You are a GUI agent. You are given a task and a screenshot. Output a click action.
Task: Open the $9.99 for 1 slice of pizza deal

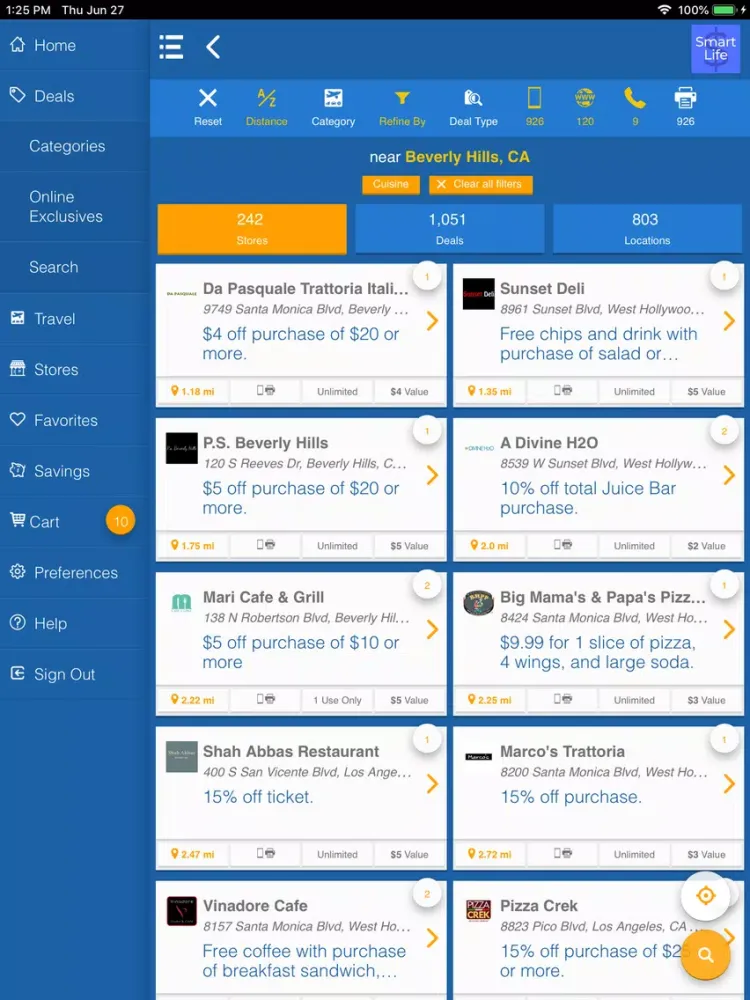(x=598, y=652)
